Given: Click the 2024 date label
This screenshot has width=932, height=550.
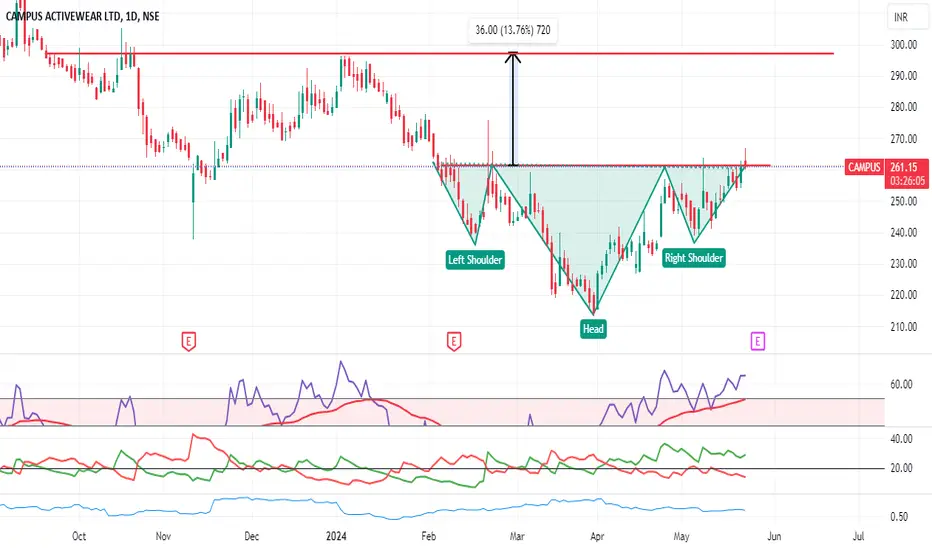Looking at the screenshot, I should point(336,536).
